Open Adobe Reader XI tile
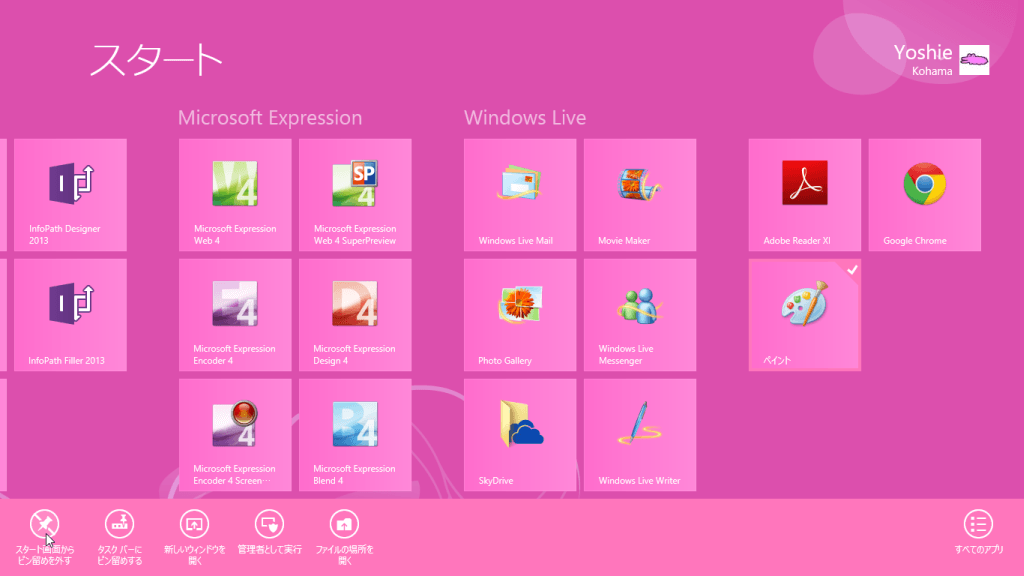Screen dimensions: 1024x576 [x=805, y=195]
